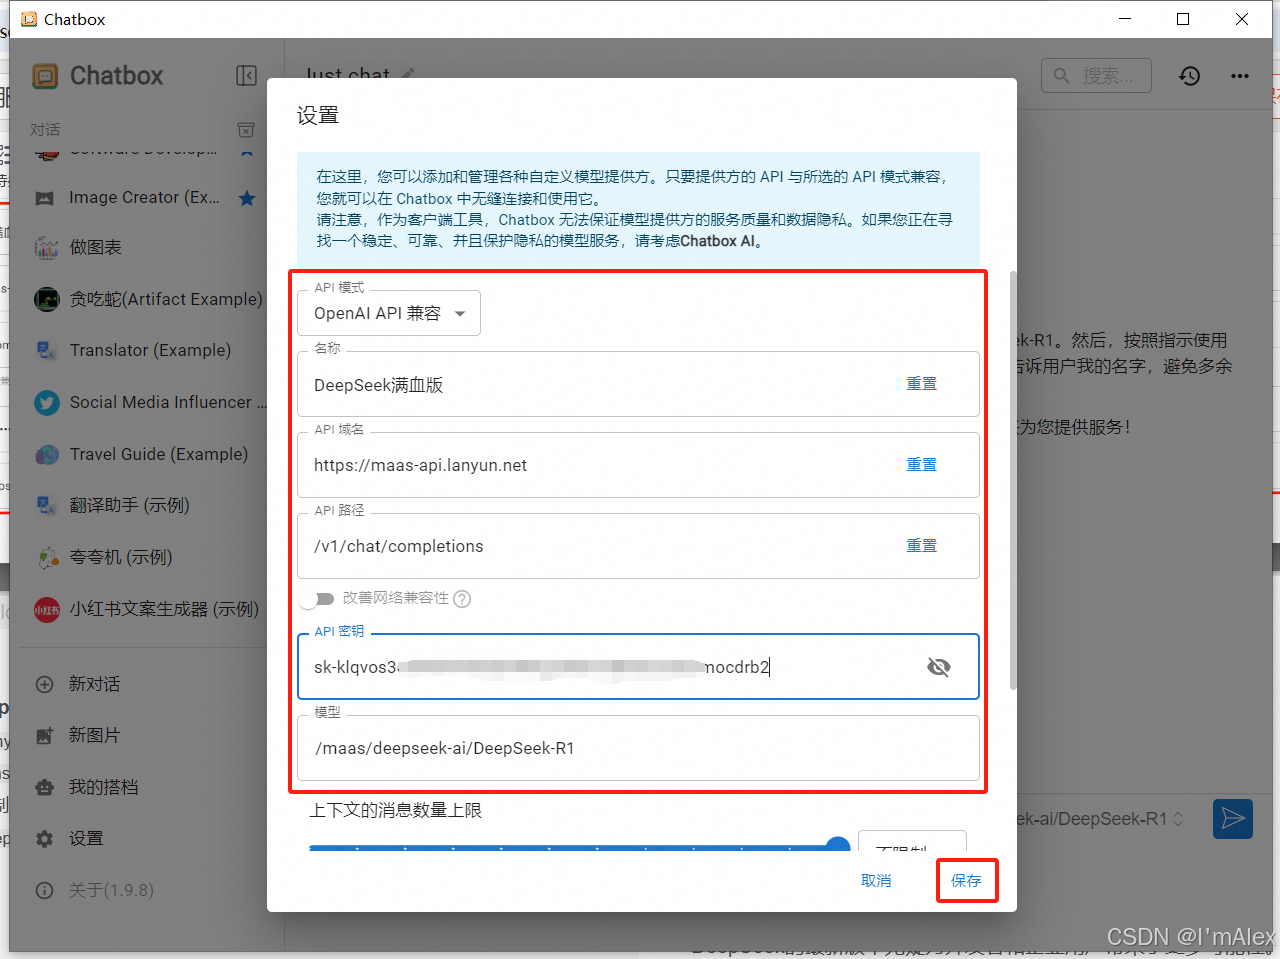Collapse the Chatbox sidebar panel icon

point(246,76)
